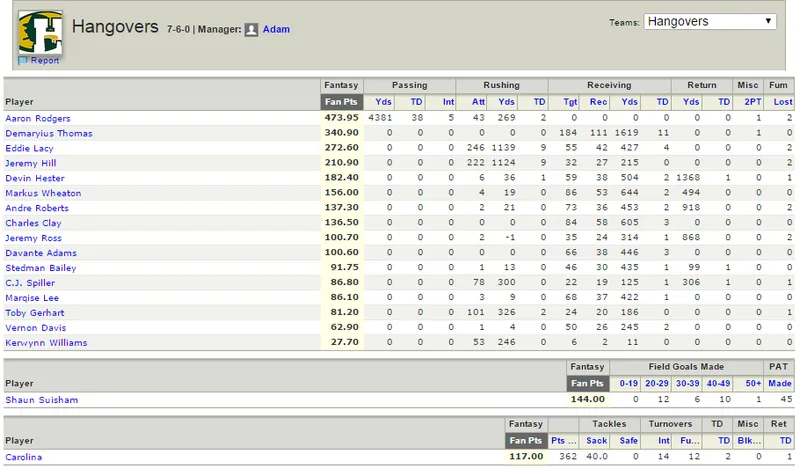Sort by Receiving Tgt column header
Viewport: 800px width, 469px height.
[570, 102]
